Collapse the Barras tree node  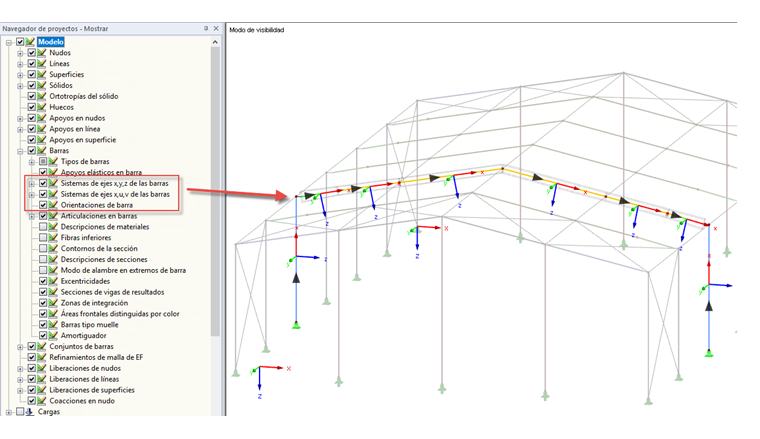(20, 151)
